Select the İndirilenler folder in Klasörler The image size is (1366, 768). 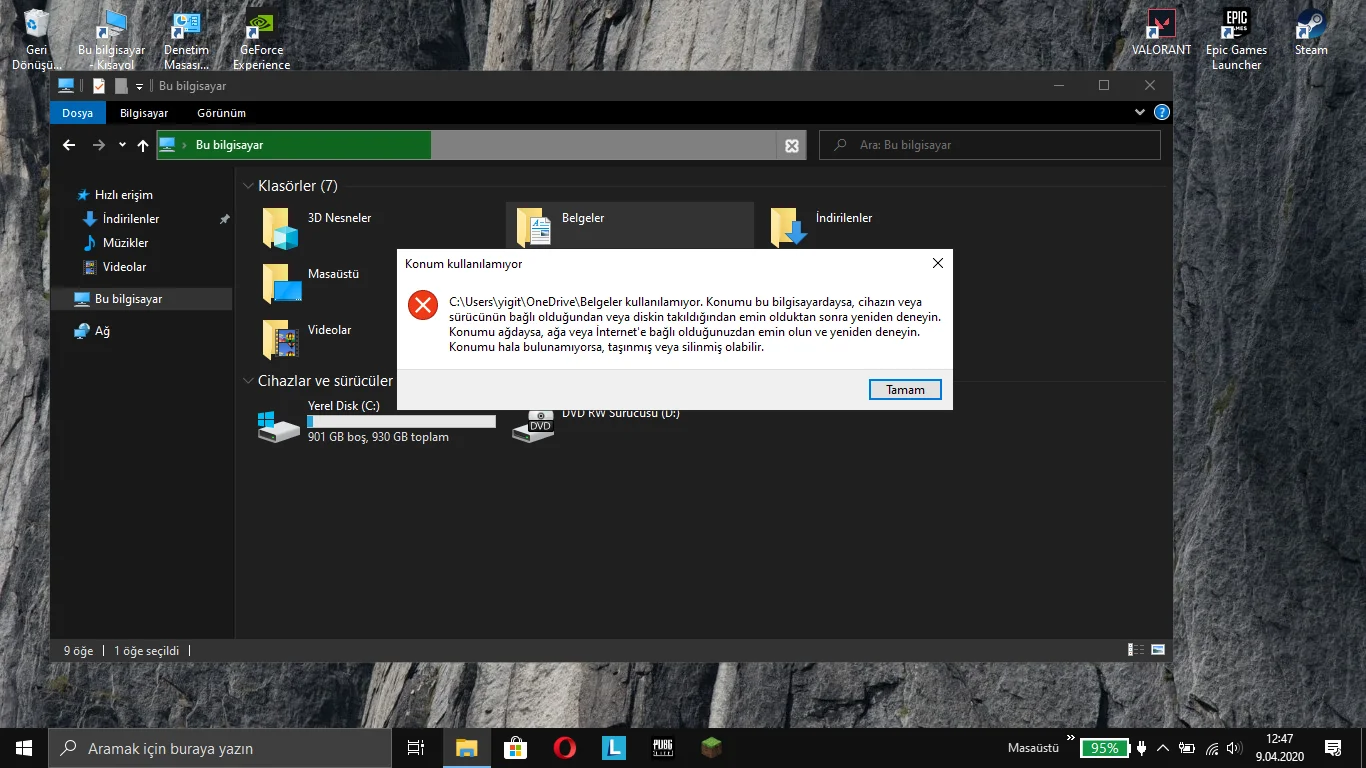click(x=789, y=228)
